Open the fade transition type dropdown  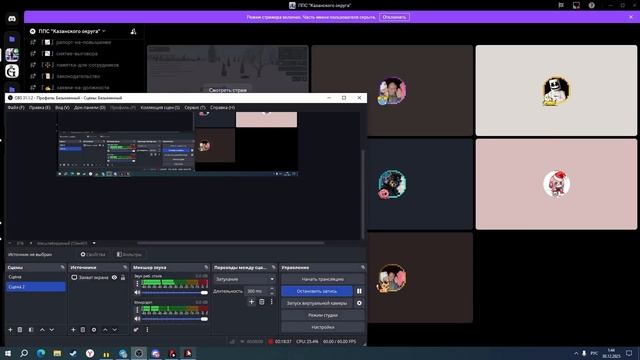(244, 279)
